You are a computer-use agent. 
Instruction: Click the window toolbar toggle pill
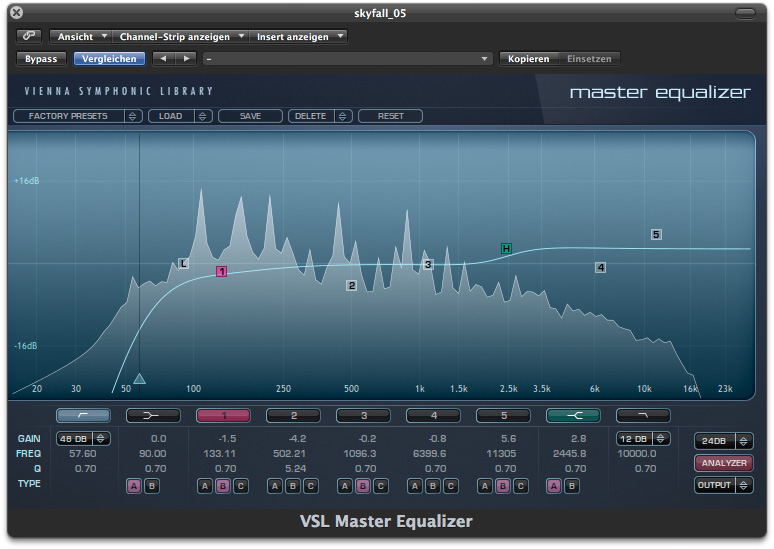click(745, 13)
